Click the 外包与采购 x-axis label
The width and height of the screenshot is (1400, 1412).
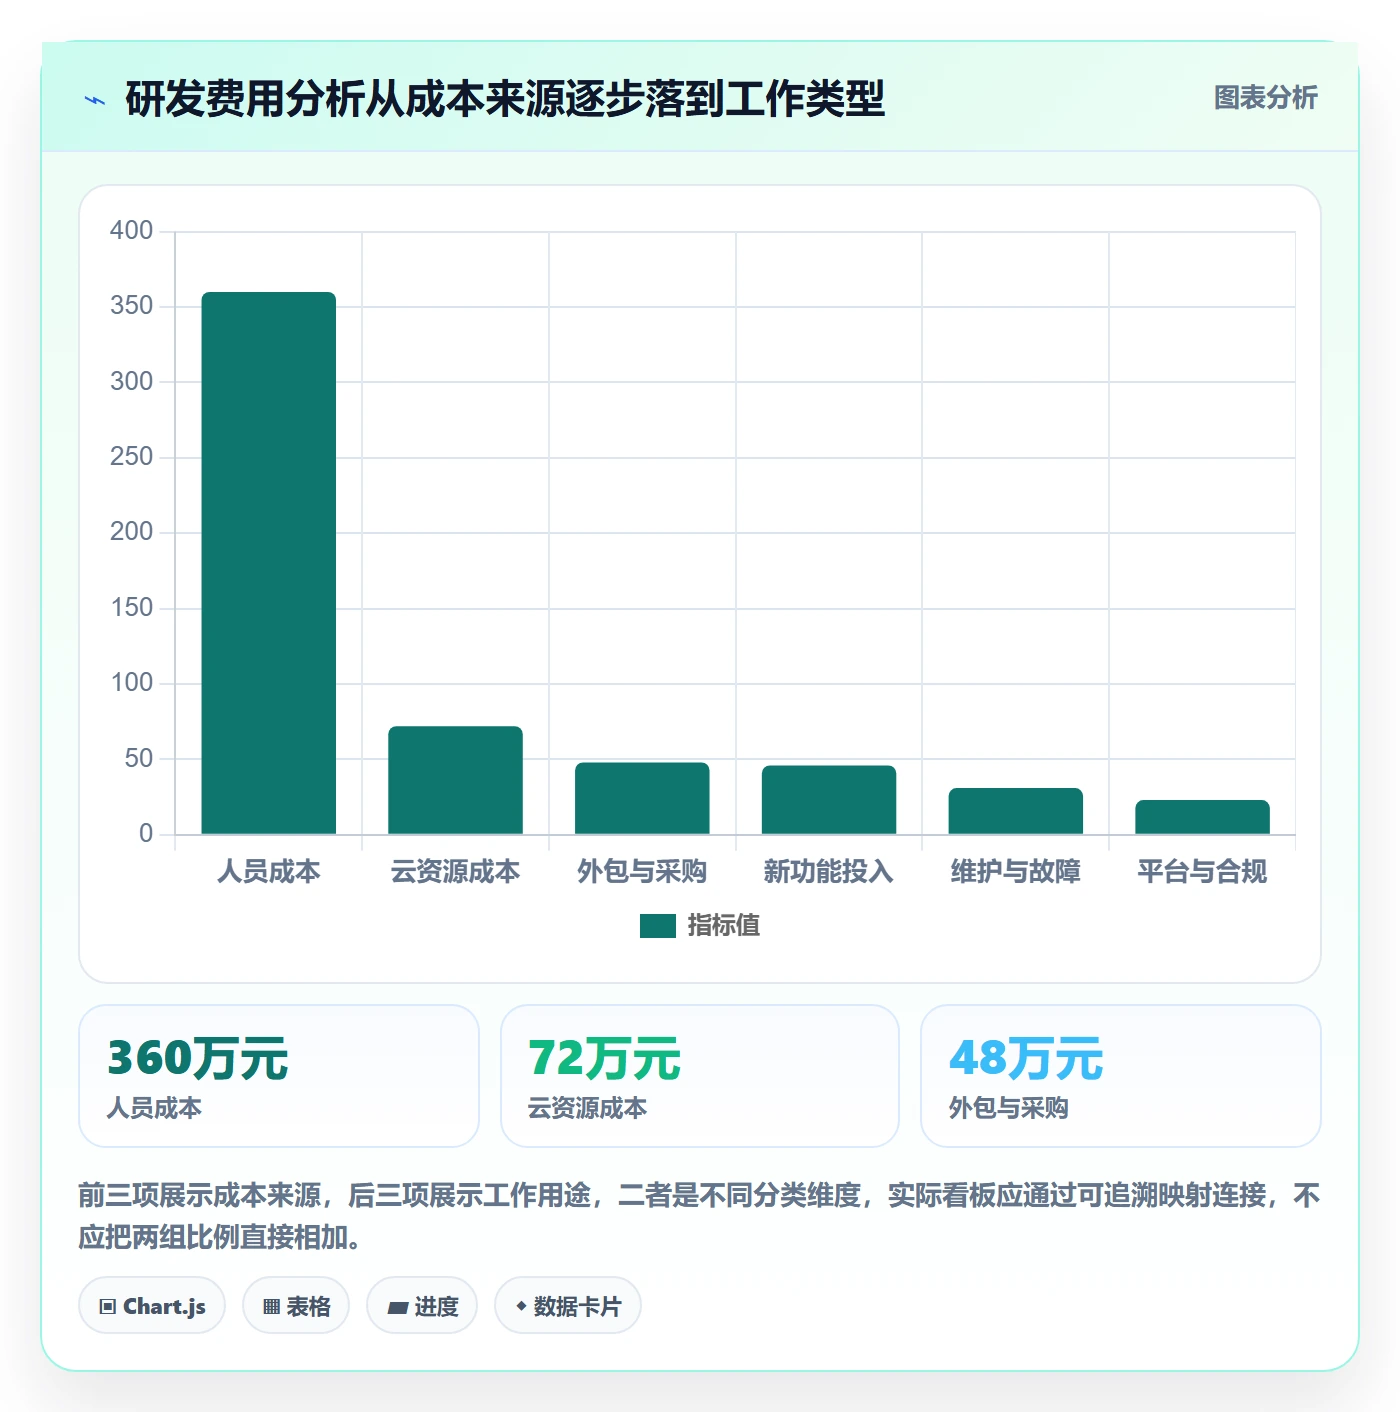click(642, 872)
